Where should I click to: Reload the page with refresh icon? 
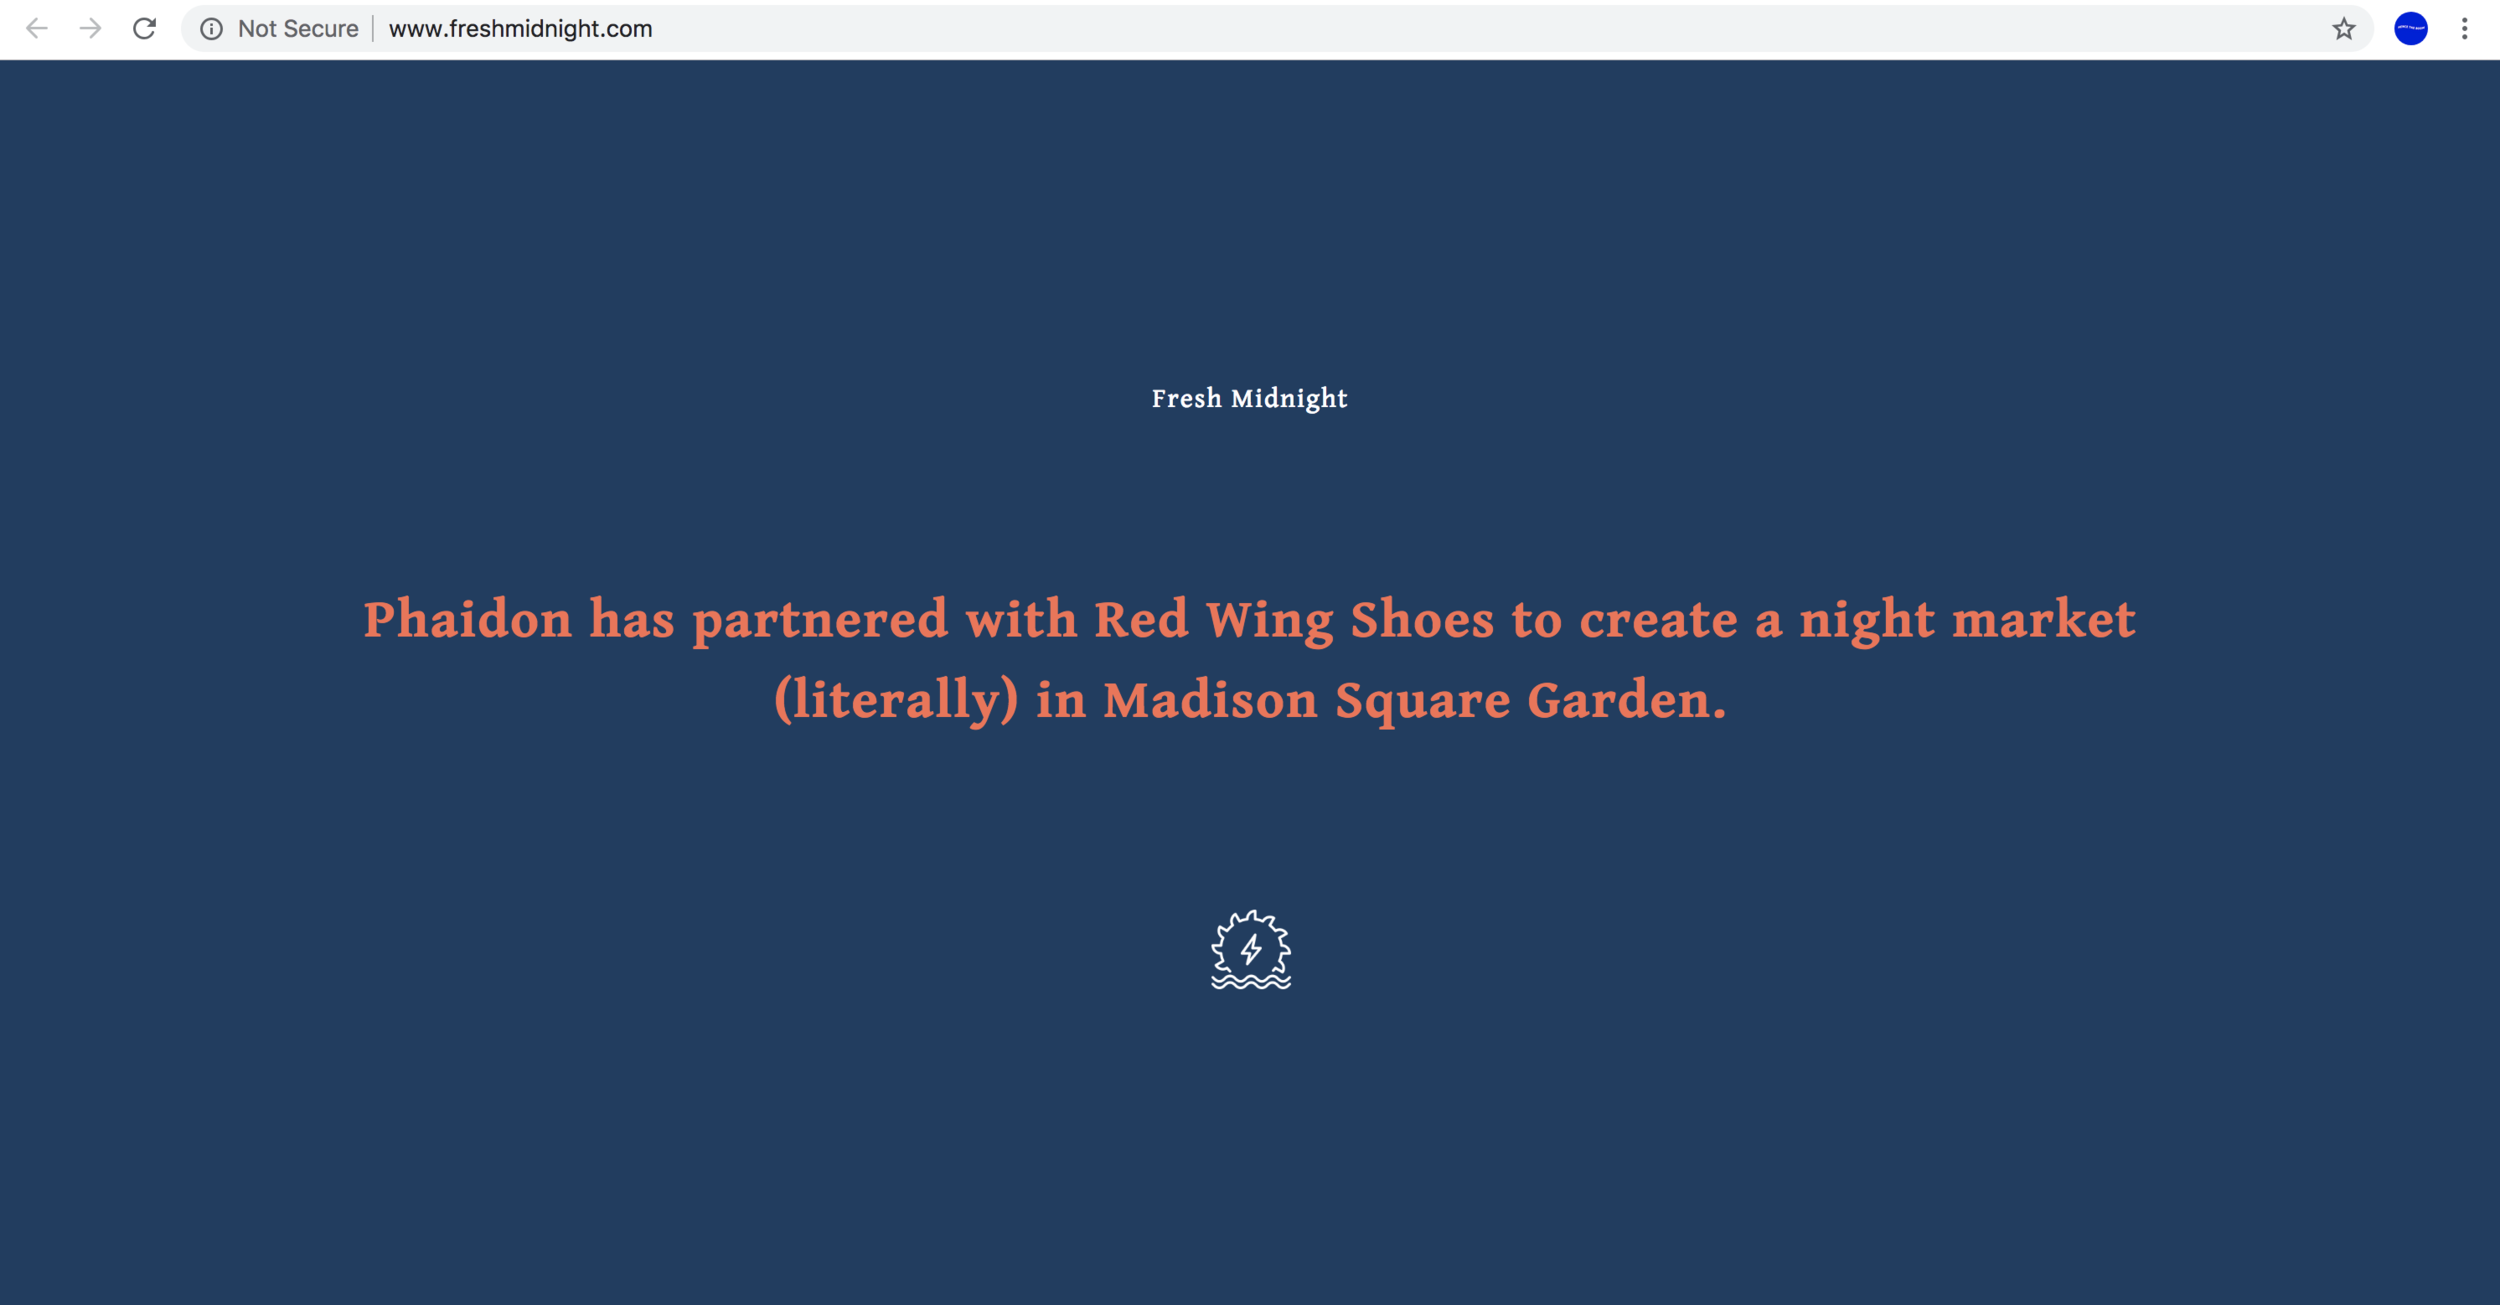pos(145,29)
